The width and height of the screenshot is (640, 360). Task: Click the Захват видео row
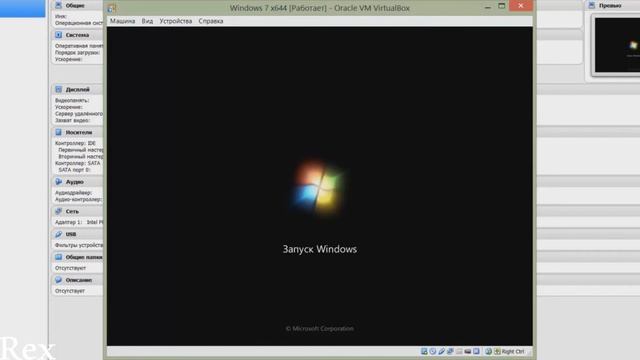coord(72,120)
